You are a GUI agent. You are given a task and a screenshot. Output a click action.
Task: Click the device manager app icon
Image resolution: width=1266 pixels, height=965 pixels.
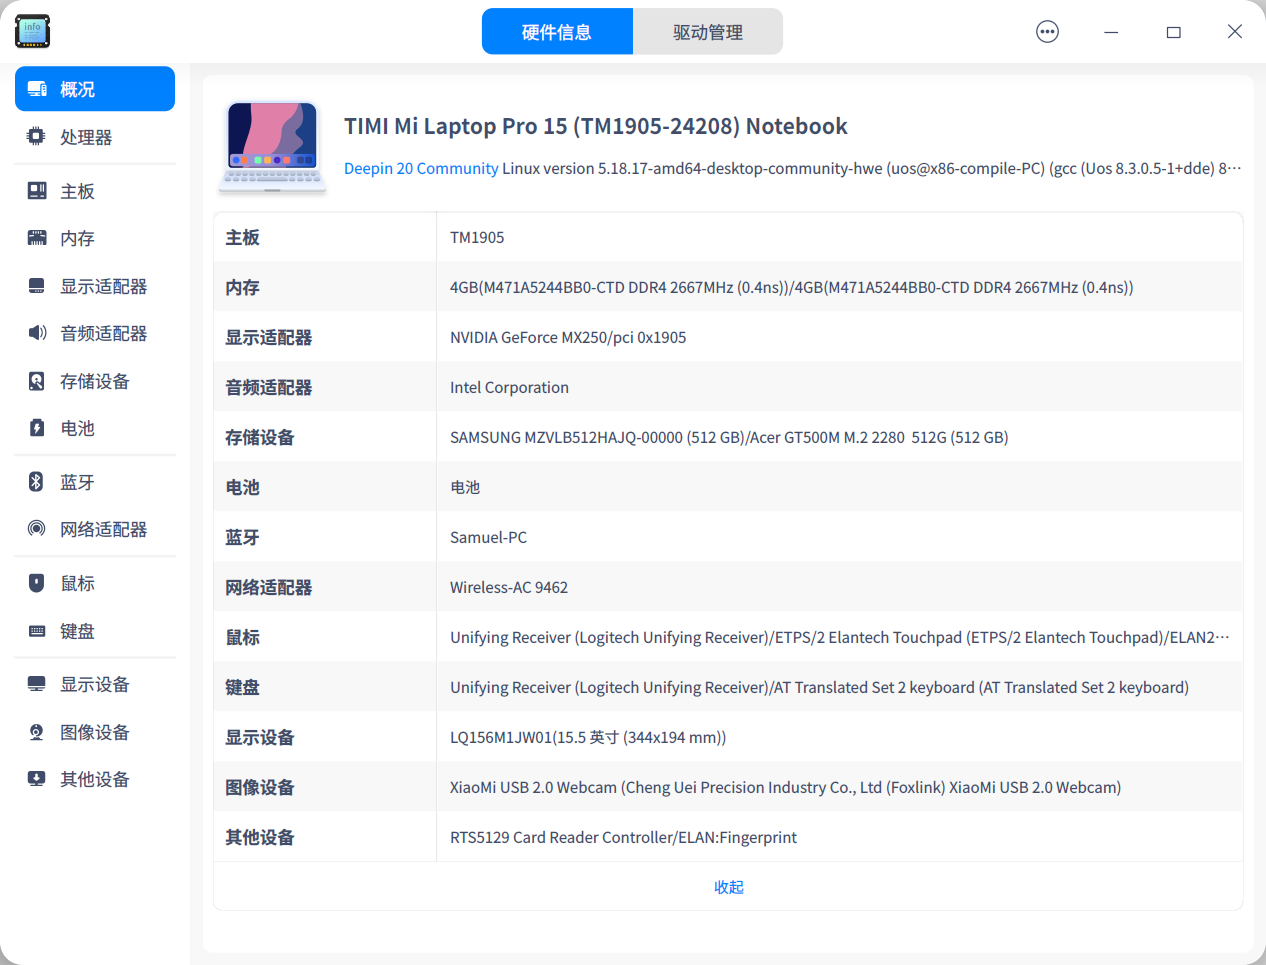pyautogui.click(x=33, y=32)
